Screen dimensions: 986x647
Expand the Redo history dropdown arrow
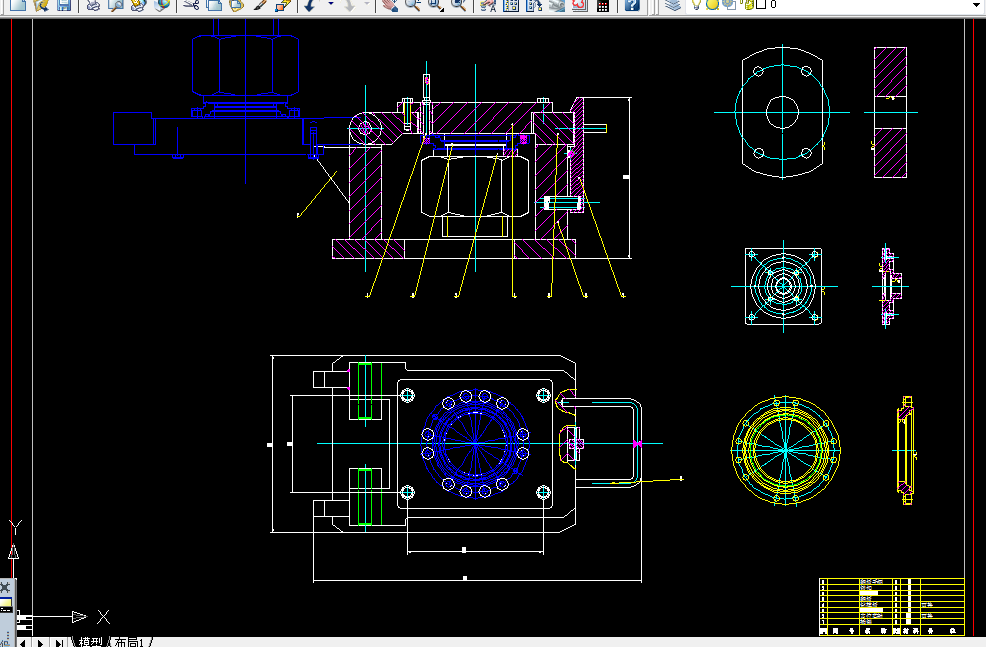tap(367, 5)
